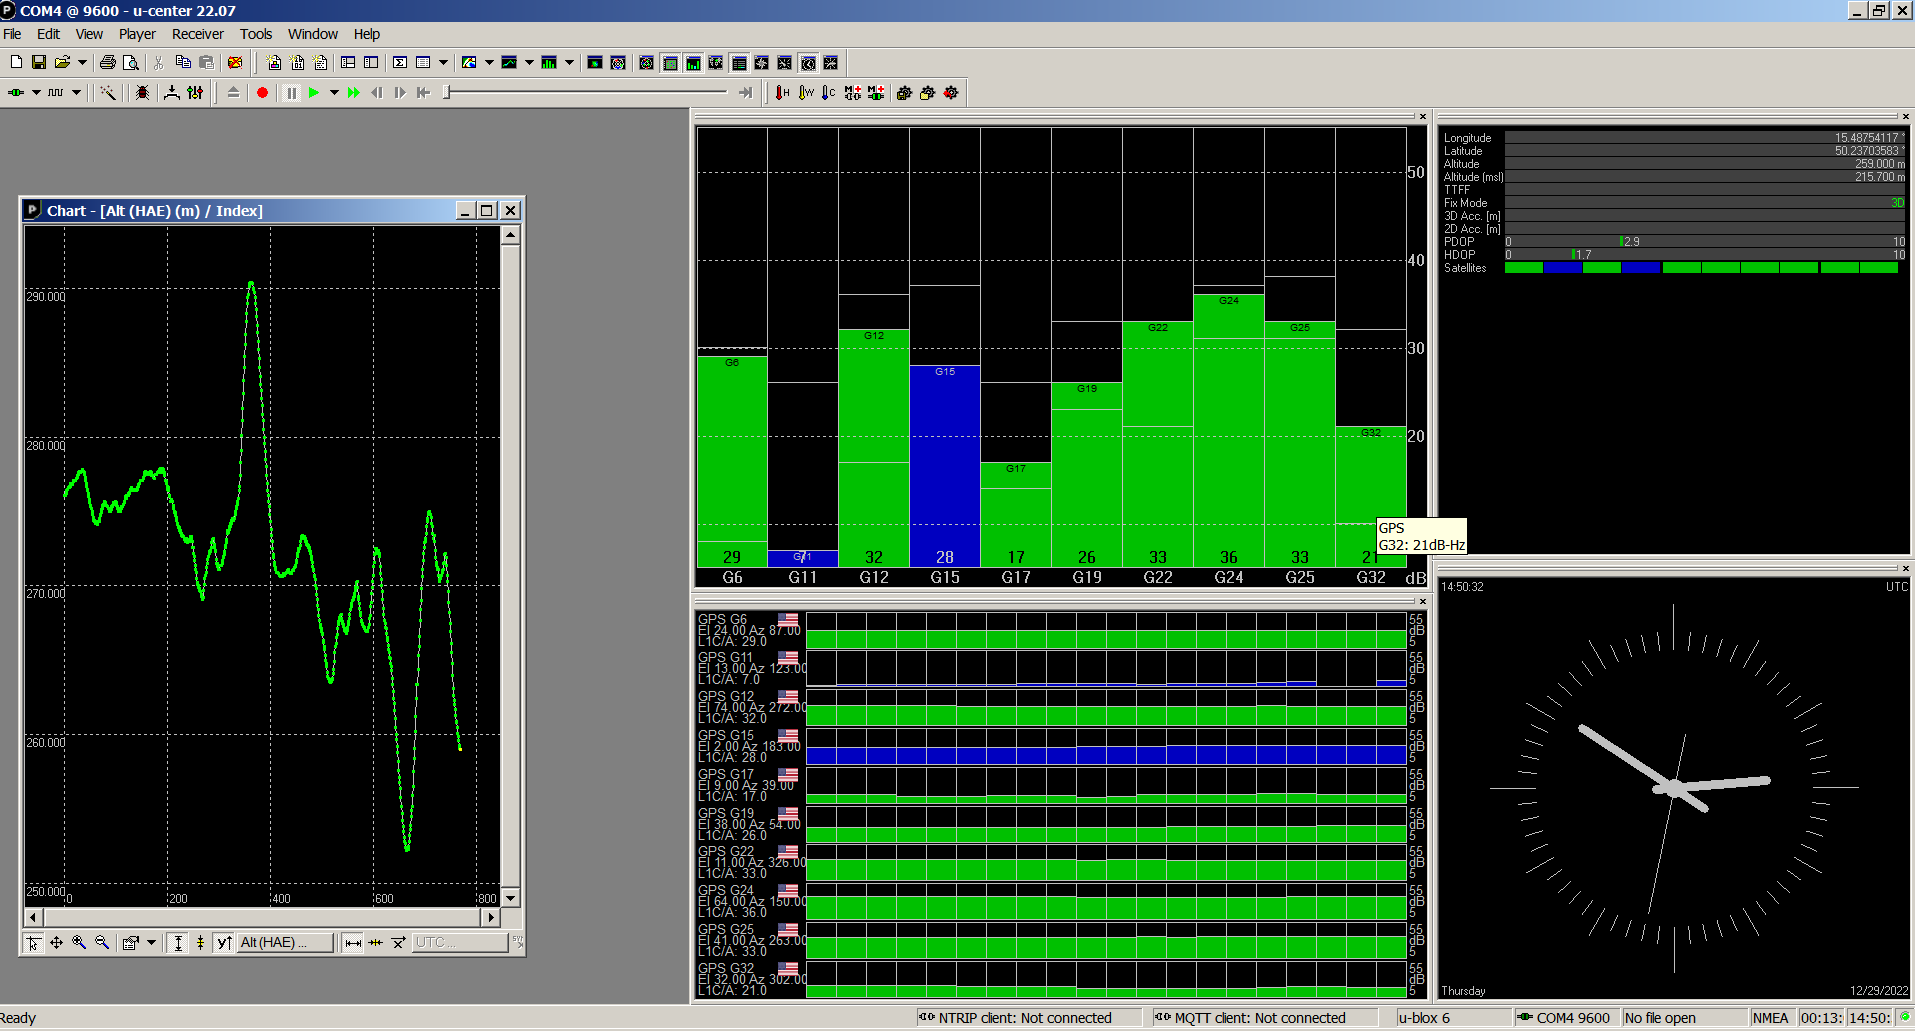
Task: Select the chart pan/move tool
Action: tap(56, 942)
